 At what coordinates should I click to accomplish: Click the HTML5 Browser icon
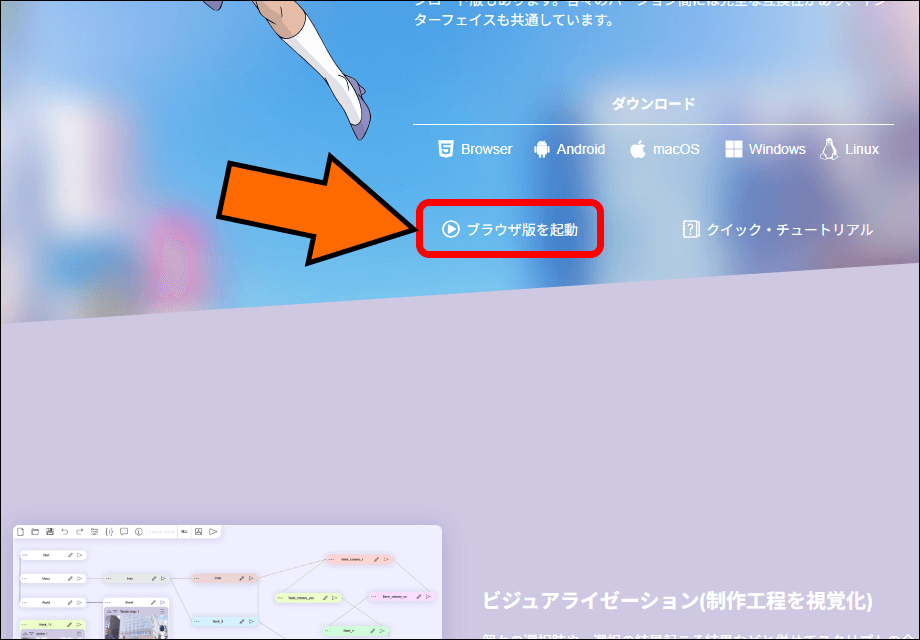coord(446,149)
